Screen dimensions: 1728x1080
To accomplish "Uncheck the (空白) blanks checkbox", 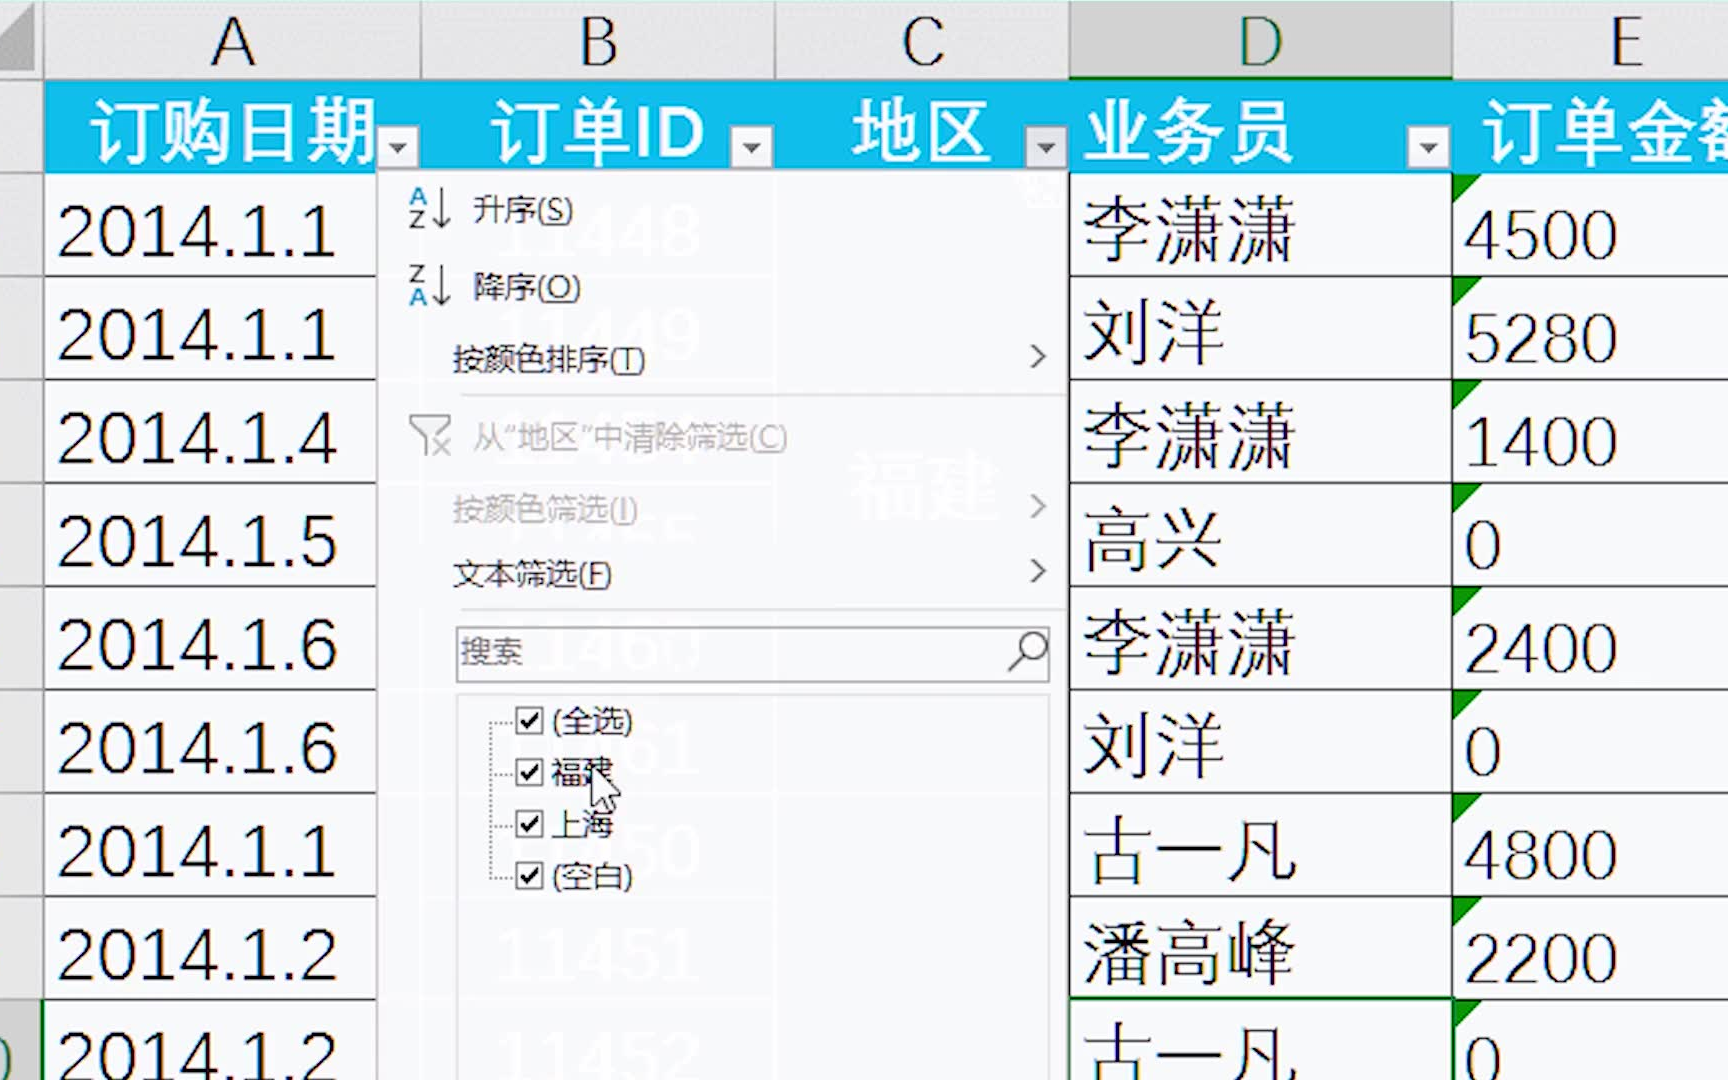I will 528,876.
